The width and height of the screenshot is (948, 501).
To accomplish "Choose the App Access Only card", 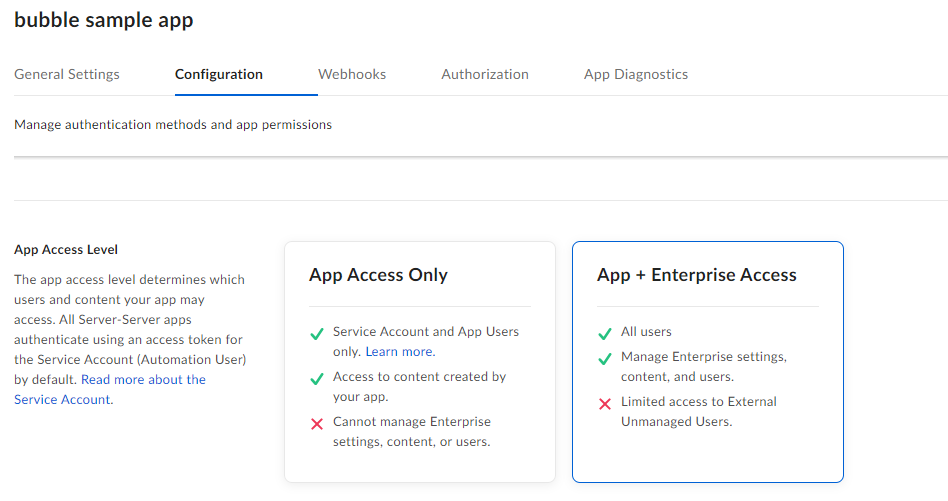I will [x=420, y=361].
